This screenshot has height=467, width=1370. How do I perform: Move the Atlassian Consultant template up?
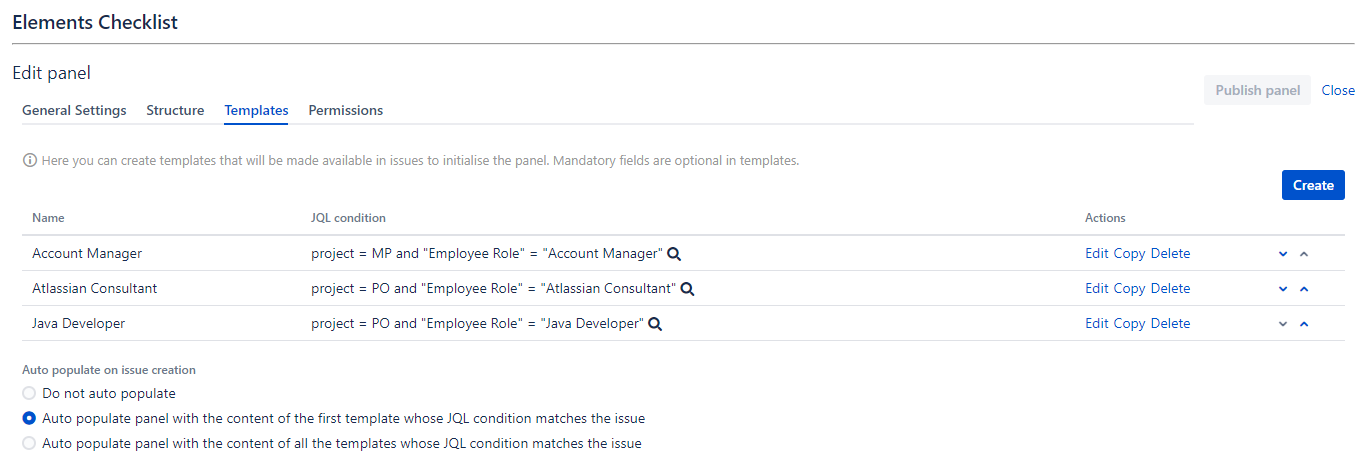(x=1304, y=289)
